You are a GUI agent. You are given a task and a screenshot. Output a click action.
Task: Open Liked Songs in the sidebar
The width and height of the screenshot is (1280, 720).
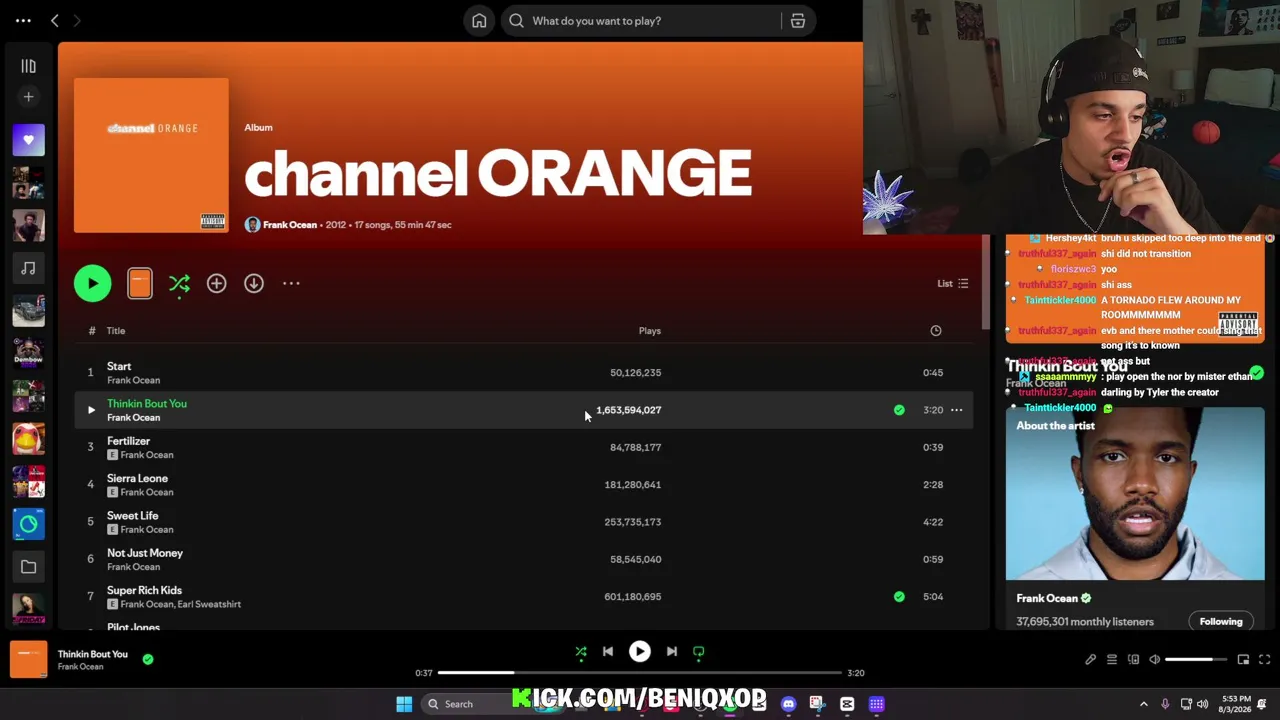(28, 140)
